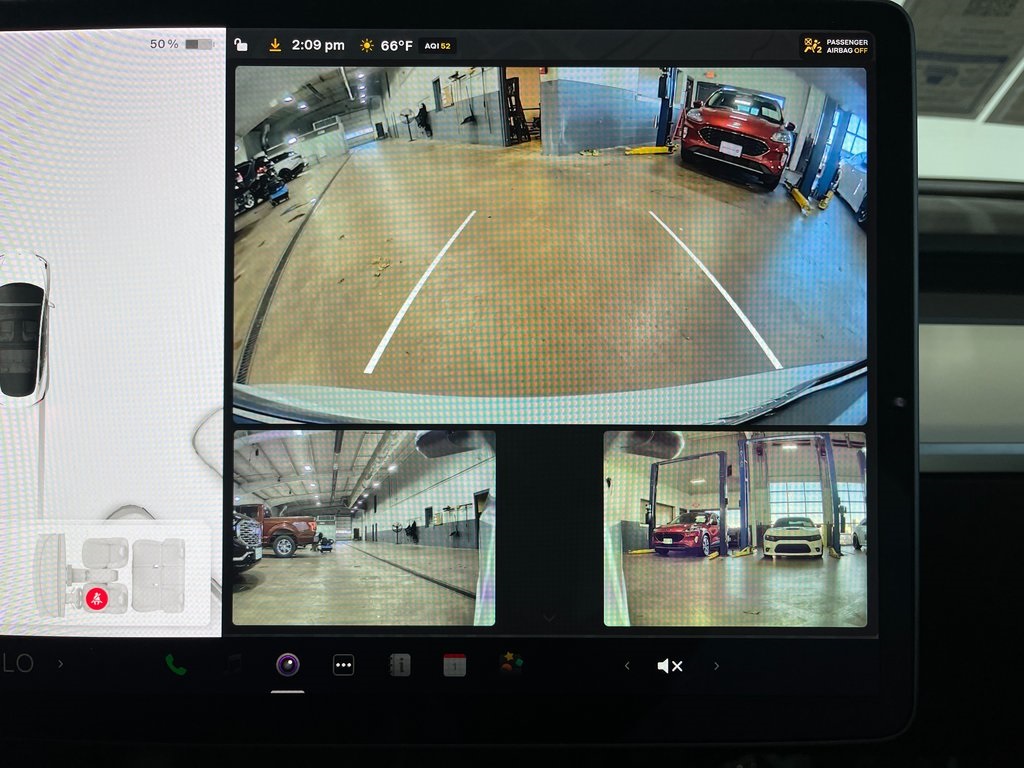Open the Manual info app icon

(x=400, y=665)
